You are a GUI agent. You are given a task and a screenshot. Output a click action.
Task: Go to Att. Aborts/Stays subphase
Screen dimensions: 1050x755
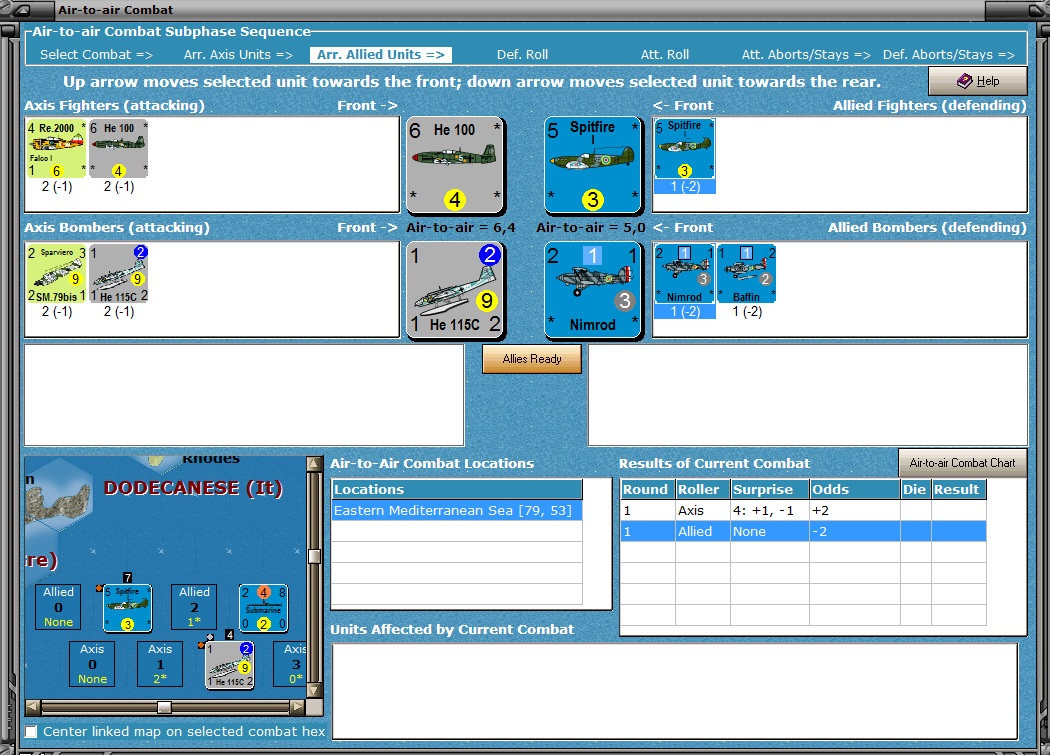(x=806, y=55)
